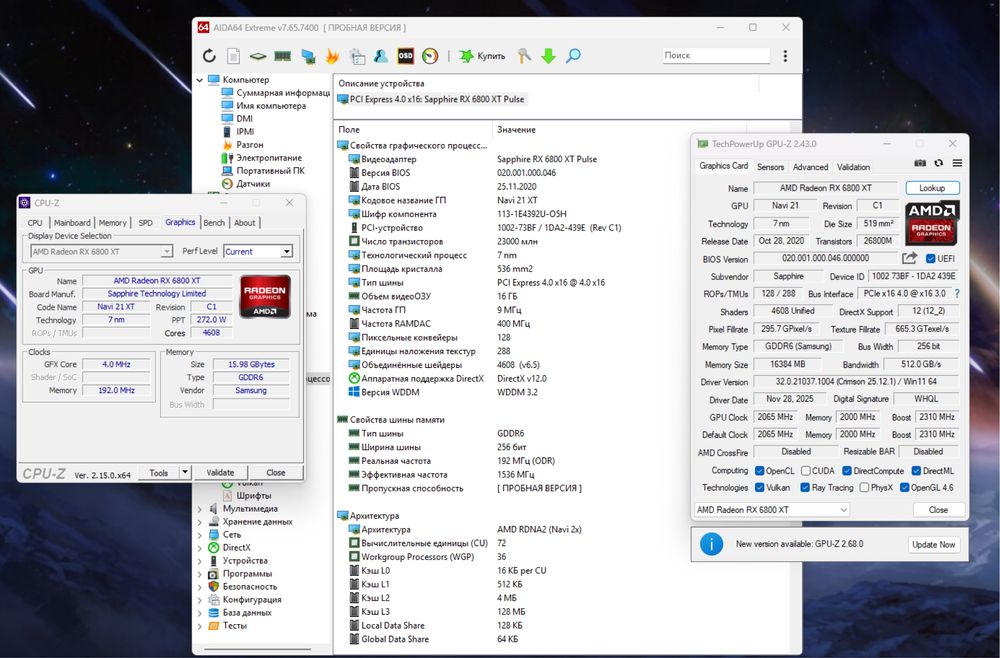Open the GPU selection dropdown in GPU-Z
The width and height of the screenshot is (1000, 658).
coord(770,510)
